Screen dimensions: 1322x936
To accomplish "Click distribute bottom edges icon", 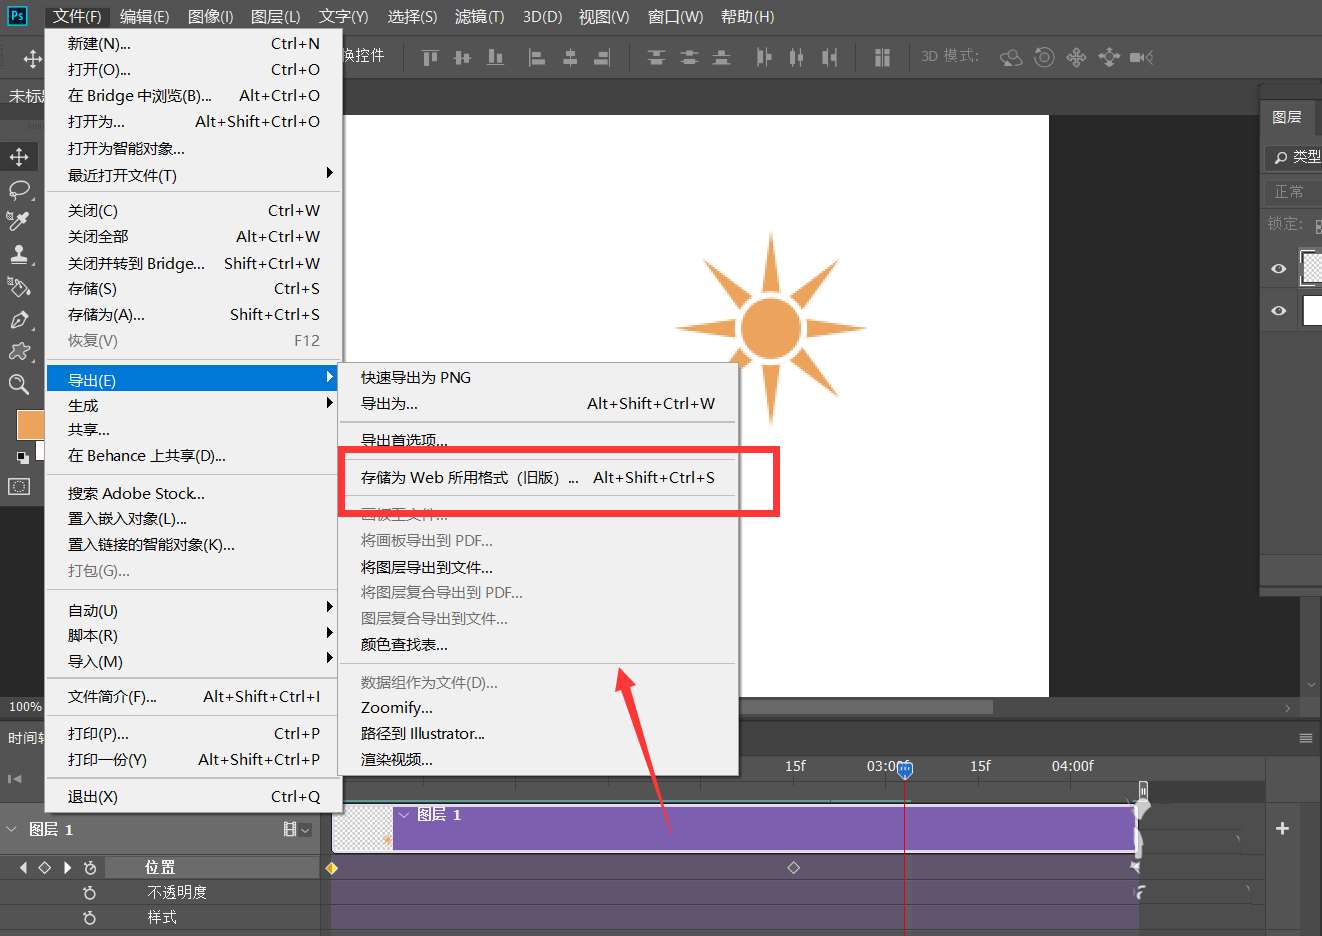I will [721, 57].
